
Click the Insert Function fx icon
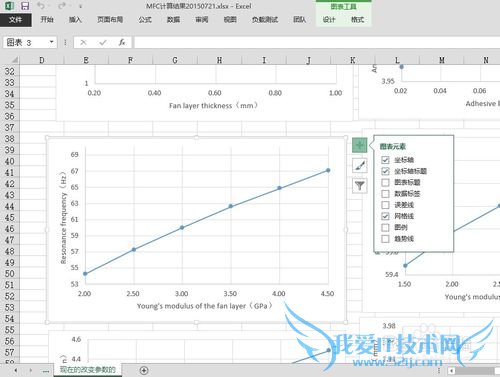click(x=122, y=42)
